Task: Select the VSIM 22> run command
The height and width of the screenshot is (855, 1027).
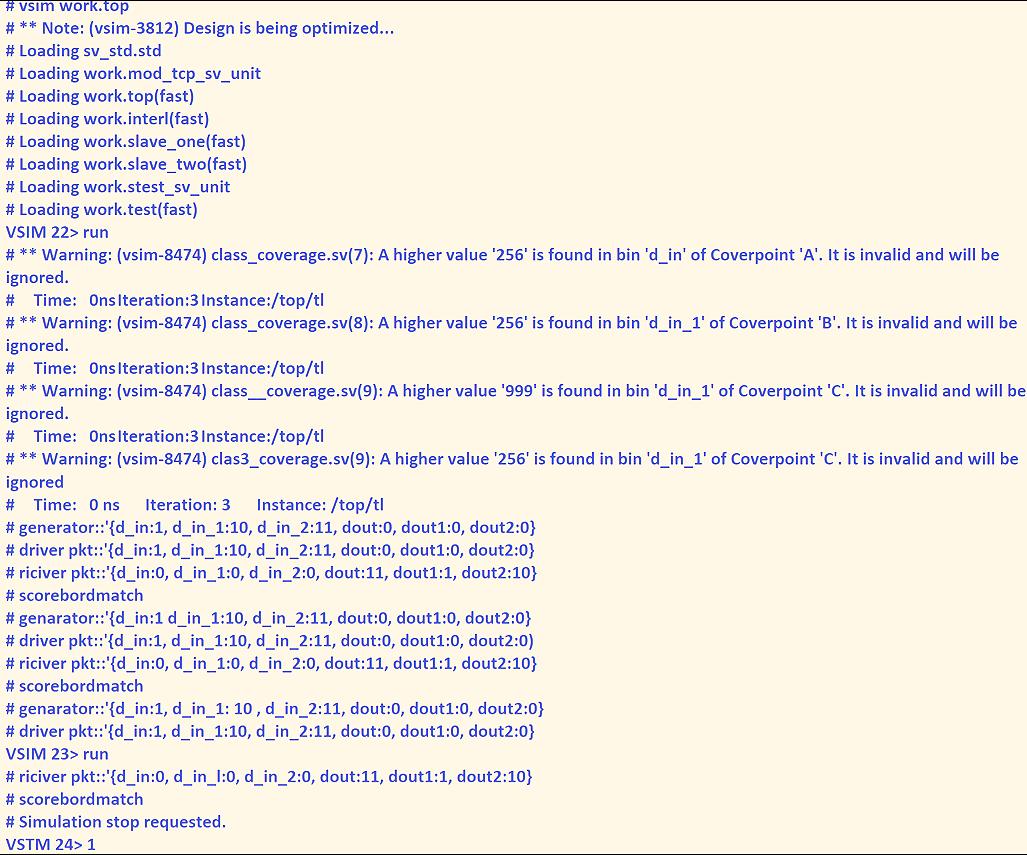Action: click(x=57, y=232)
